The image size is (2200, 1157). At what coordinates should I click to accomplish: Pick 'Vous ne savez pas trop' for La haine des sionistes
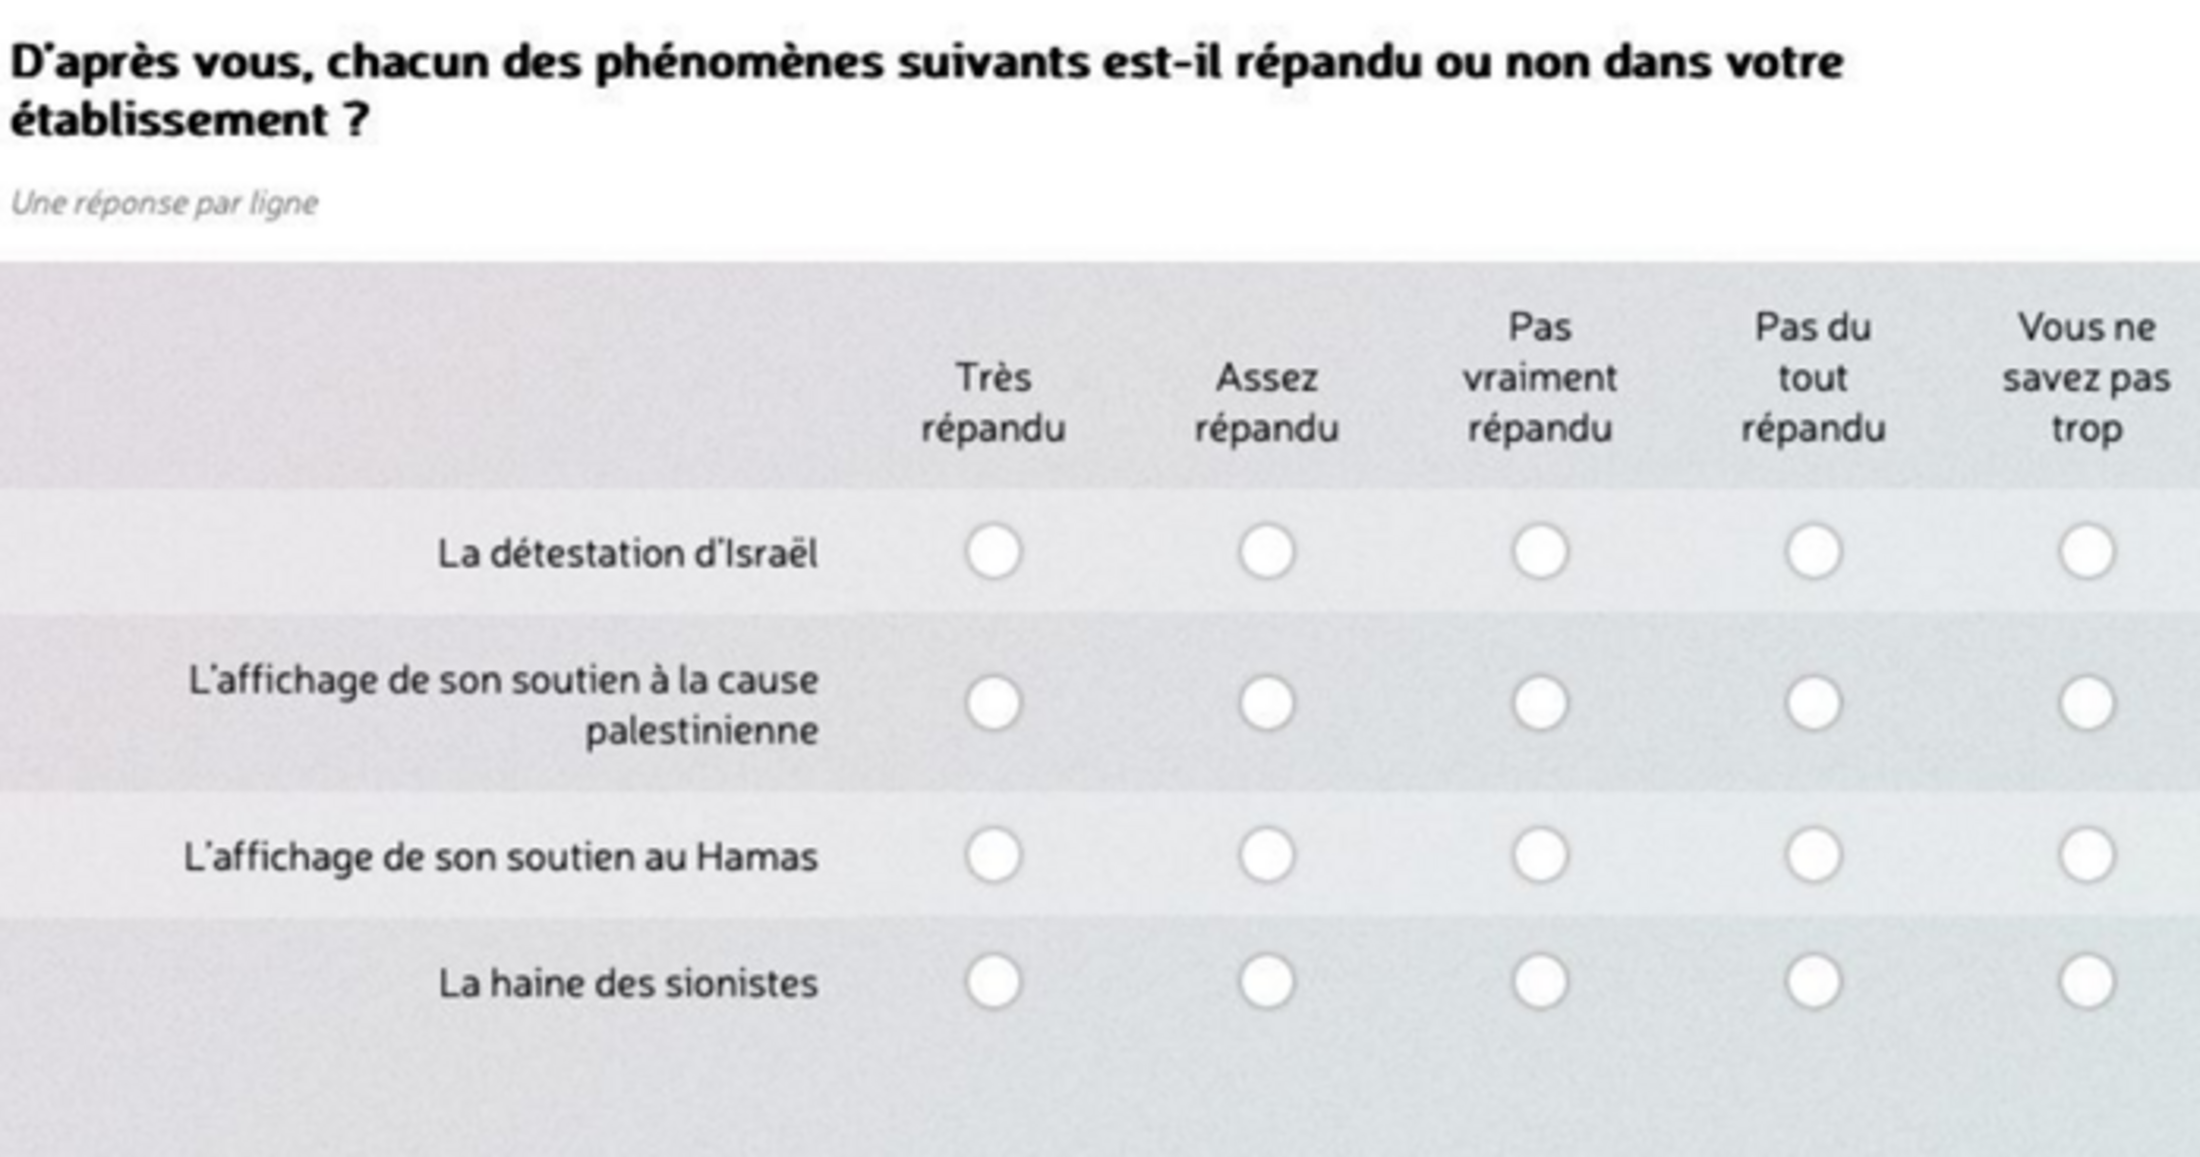(x=2087, y=982)
